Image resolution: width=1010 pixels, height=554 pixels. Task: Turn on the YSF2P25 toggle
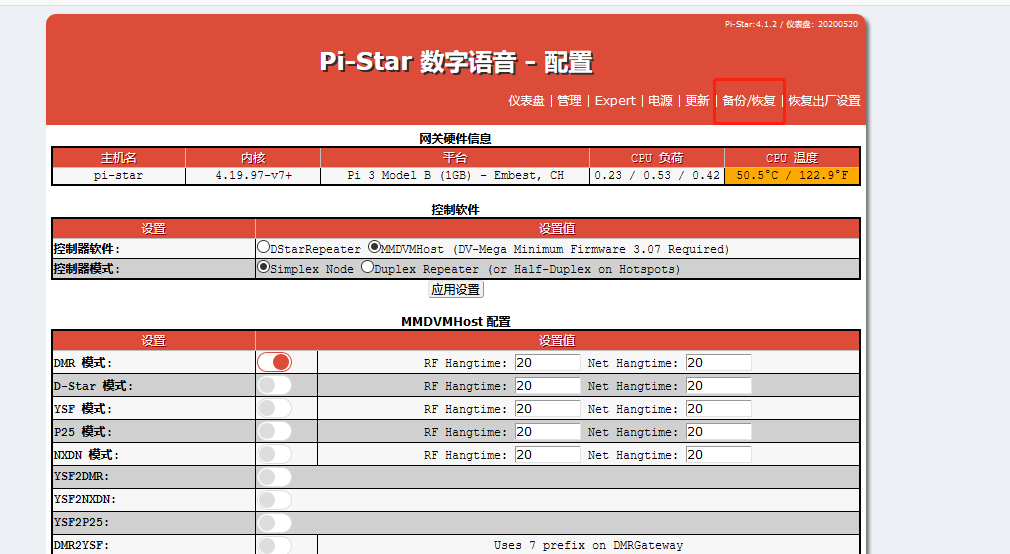click(274, 522)
